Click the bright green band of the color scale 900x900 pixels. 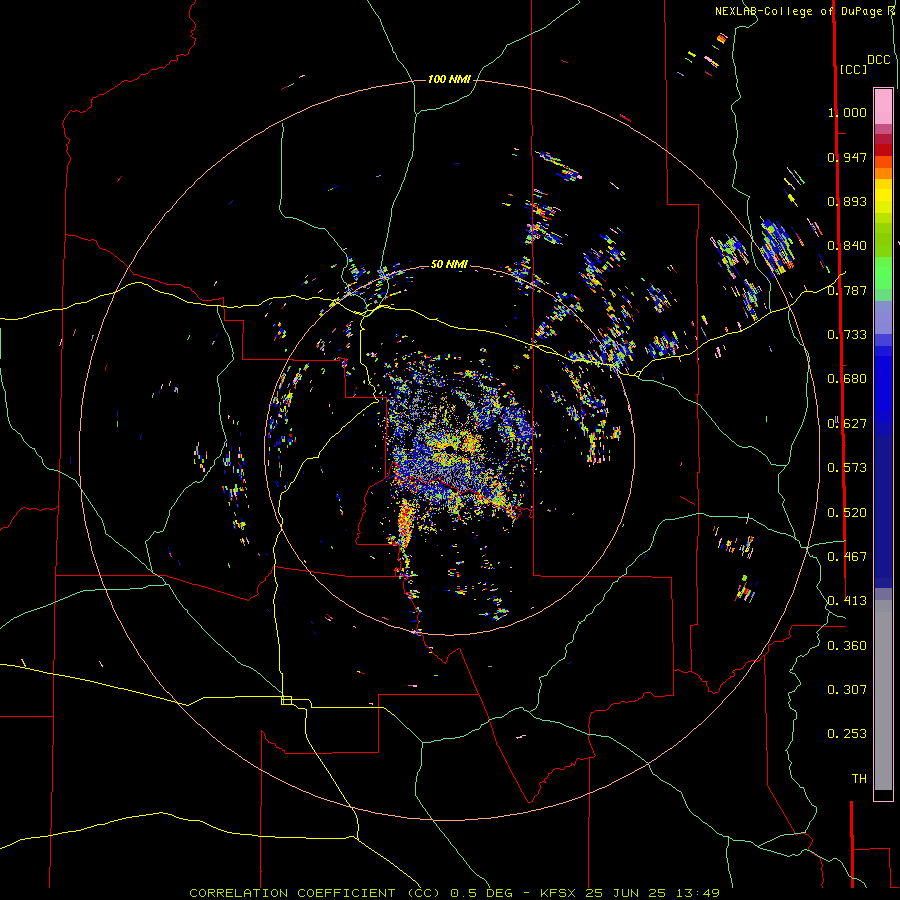point(883,273)
